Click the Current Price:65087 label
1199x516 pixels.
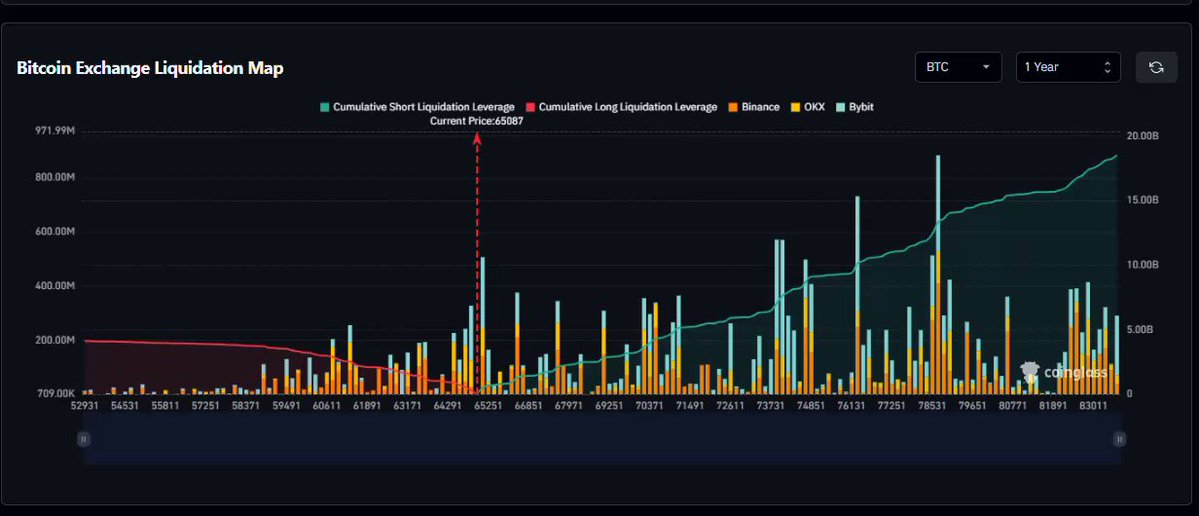coord(476,121)
